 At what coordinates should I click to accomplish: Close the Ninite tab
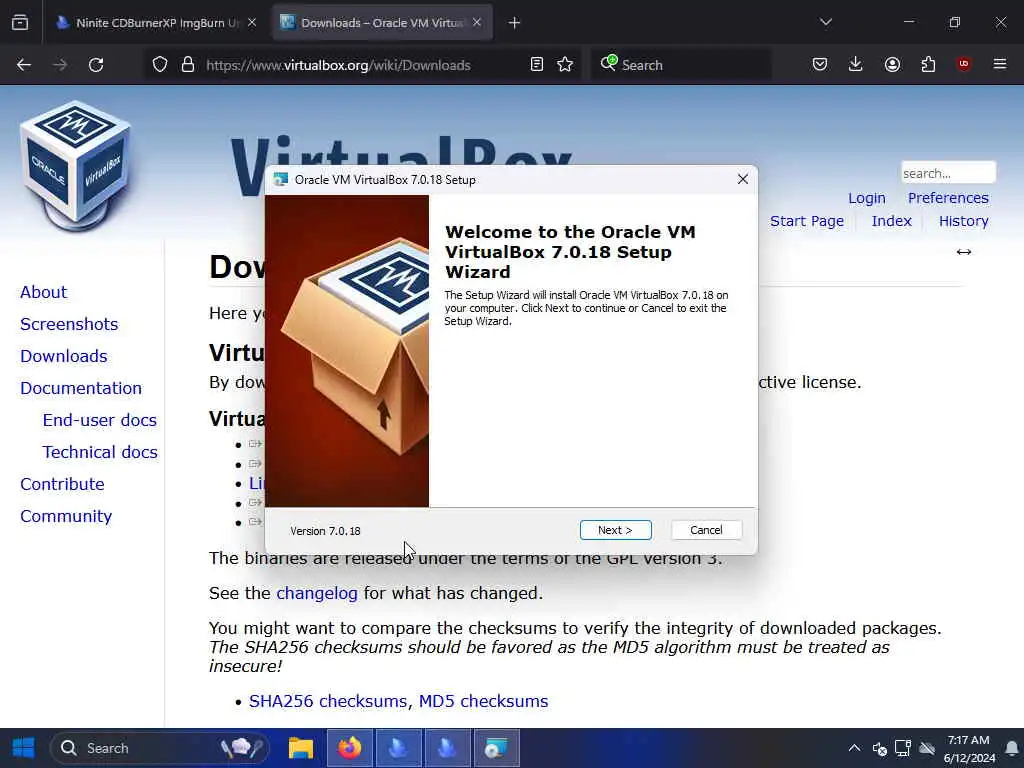[x=252, y=23]
